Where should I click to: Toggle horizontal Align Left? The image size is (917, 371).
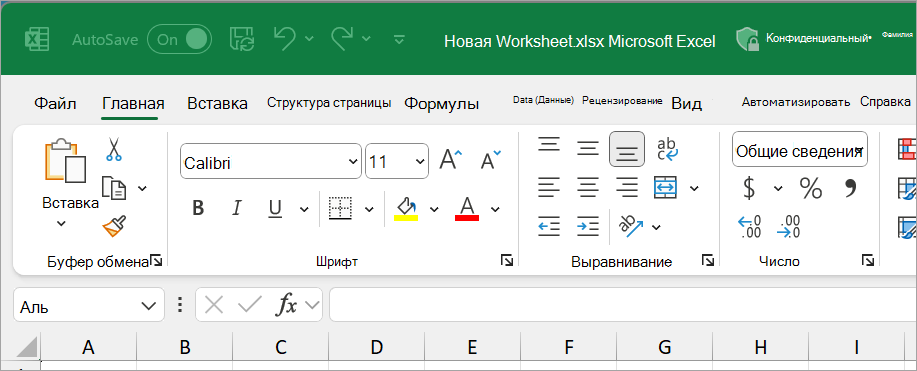tap(549, 187)
